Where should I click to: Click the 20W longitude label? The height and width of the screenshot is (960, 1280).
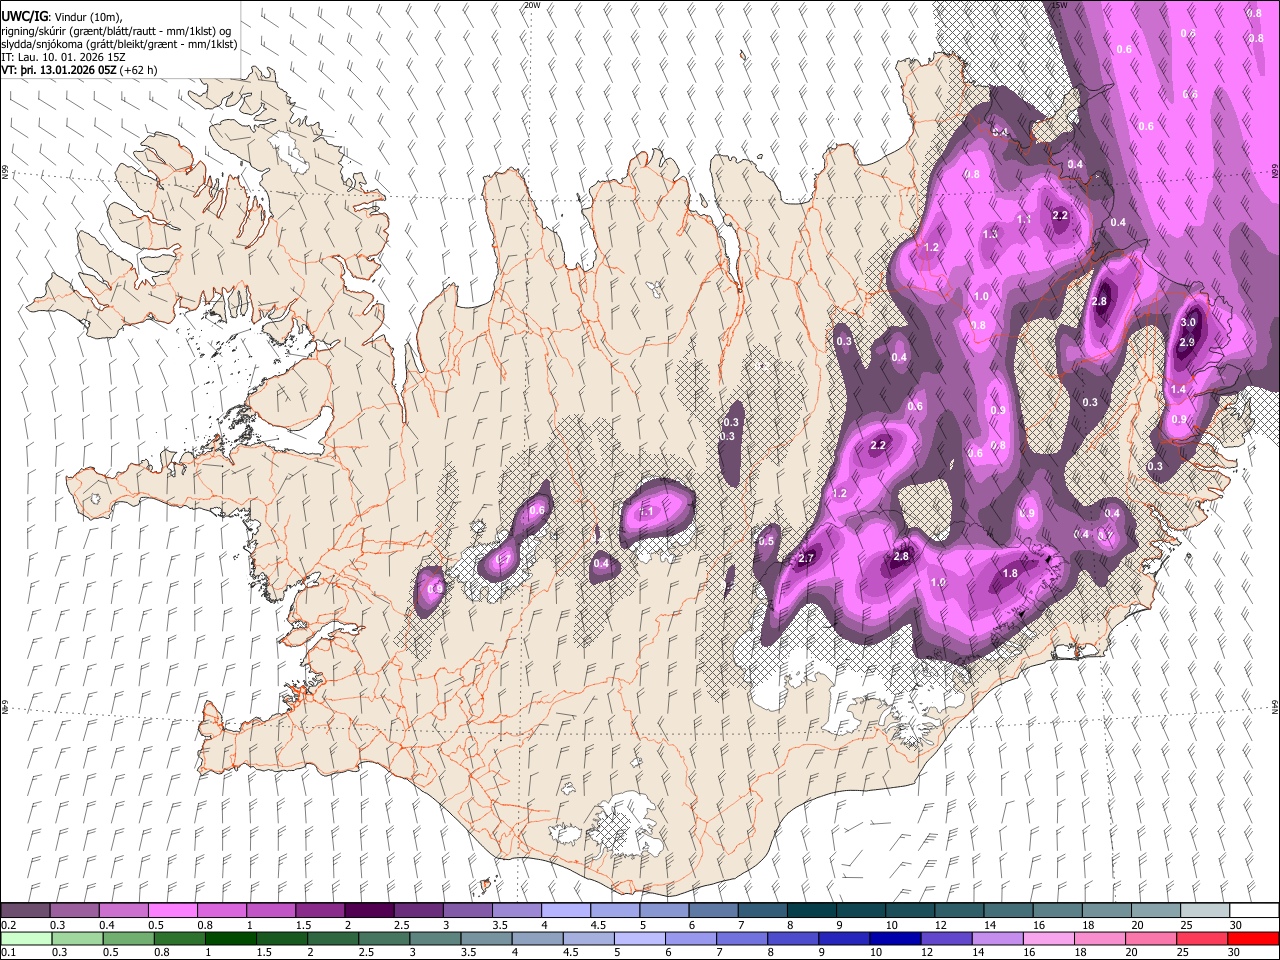tap(532, 5)
